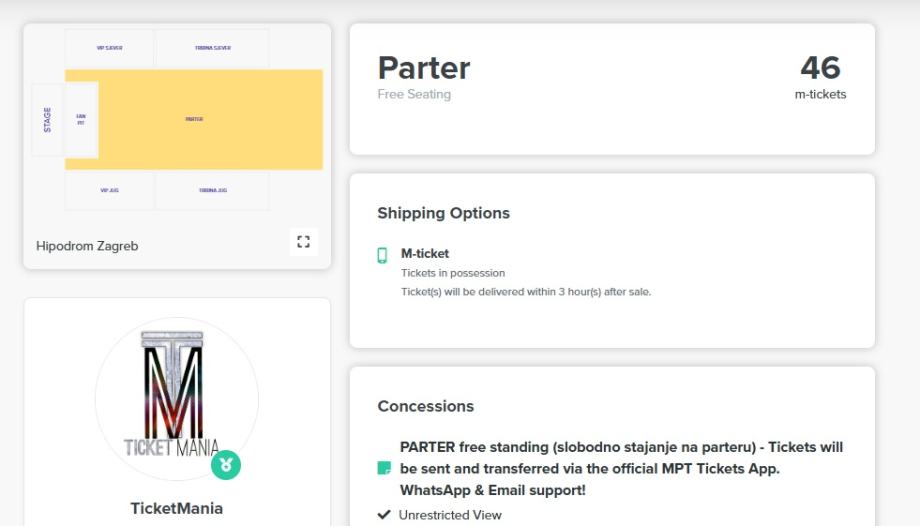Image resolution: width=920 pixels, height=526 pixels.
Task: Choose the Tribina Sjever section on map
Action: point(212,48)
